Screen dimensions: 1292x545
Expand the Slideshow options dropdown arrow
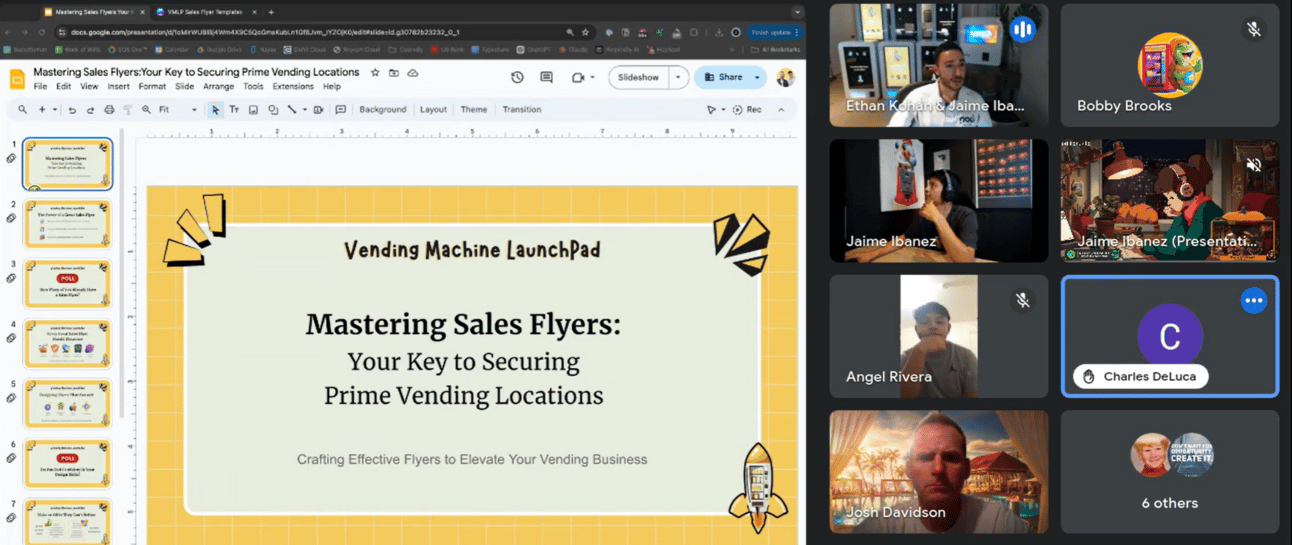point(679,77)
